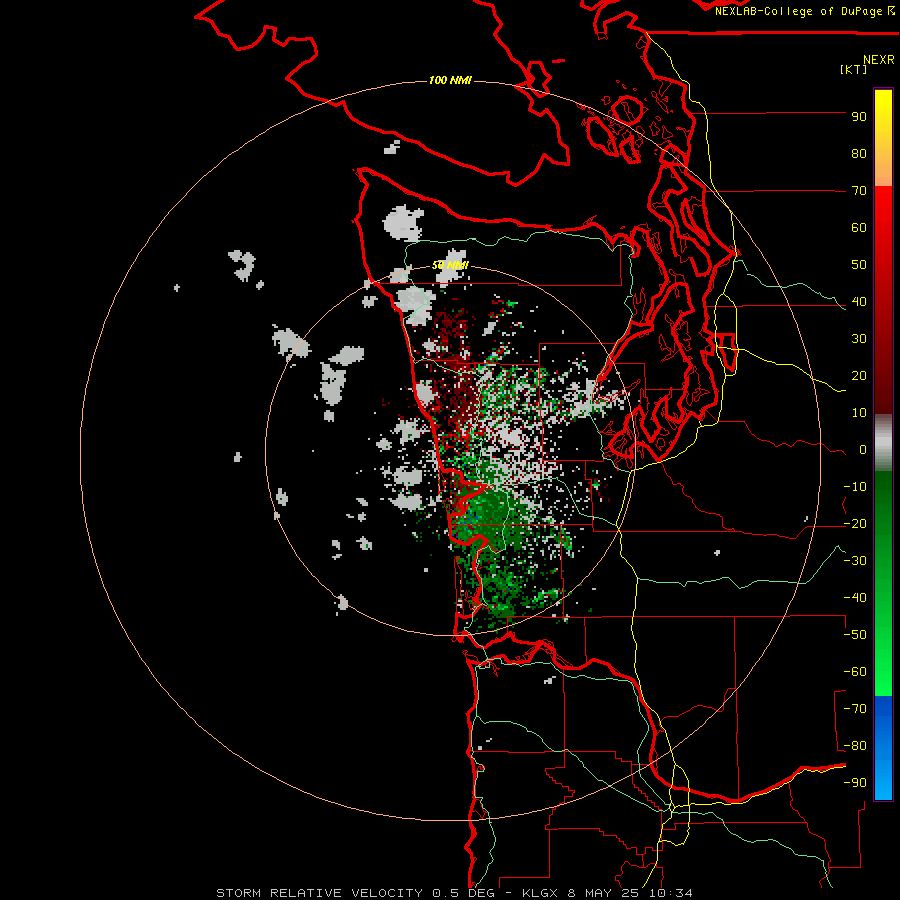900x900 pixels.
Task: Click the -30 knot scale label
Action: (x=855, y=561)
